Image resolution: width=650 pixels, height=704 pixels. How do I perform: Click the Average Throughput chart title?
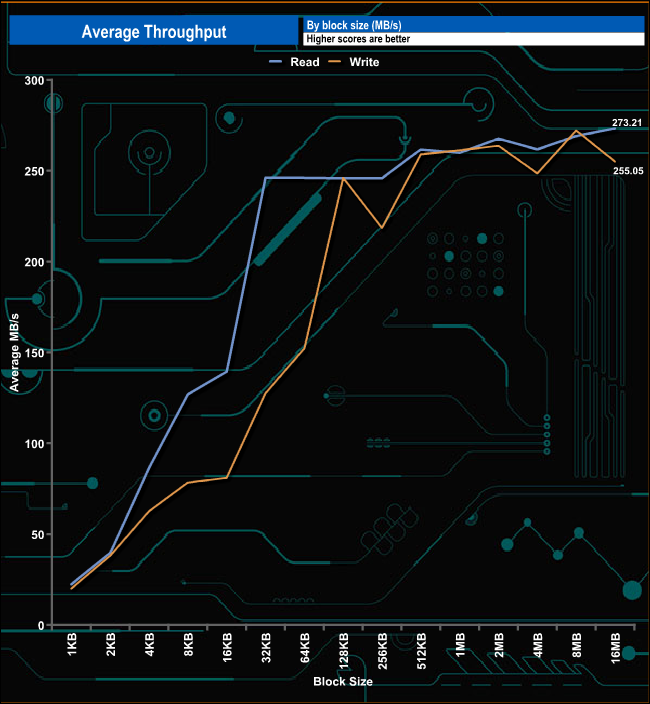pyautogui.click(x=154, y=32)
